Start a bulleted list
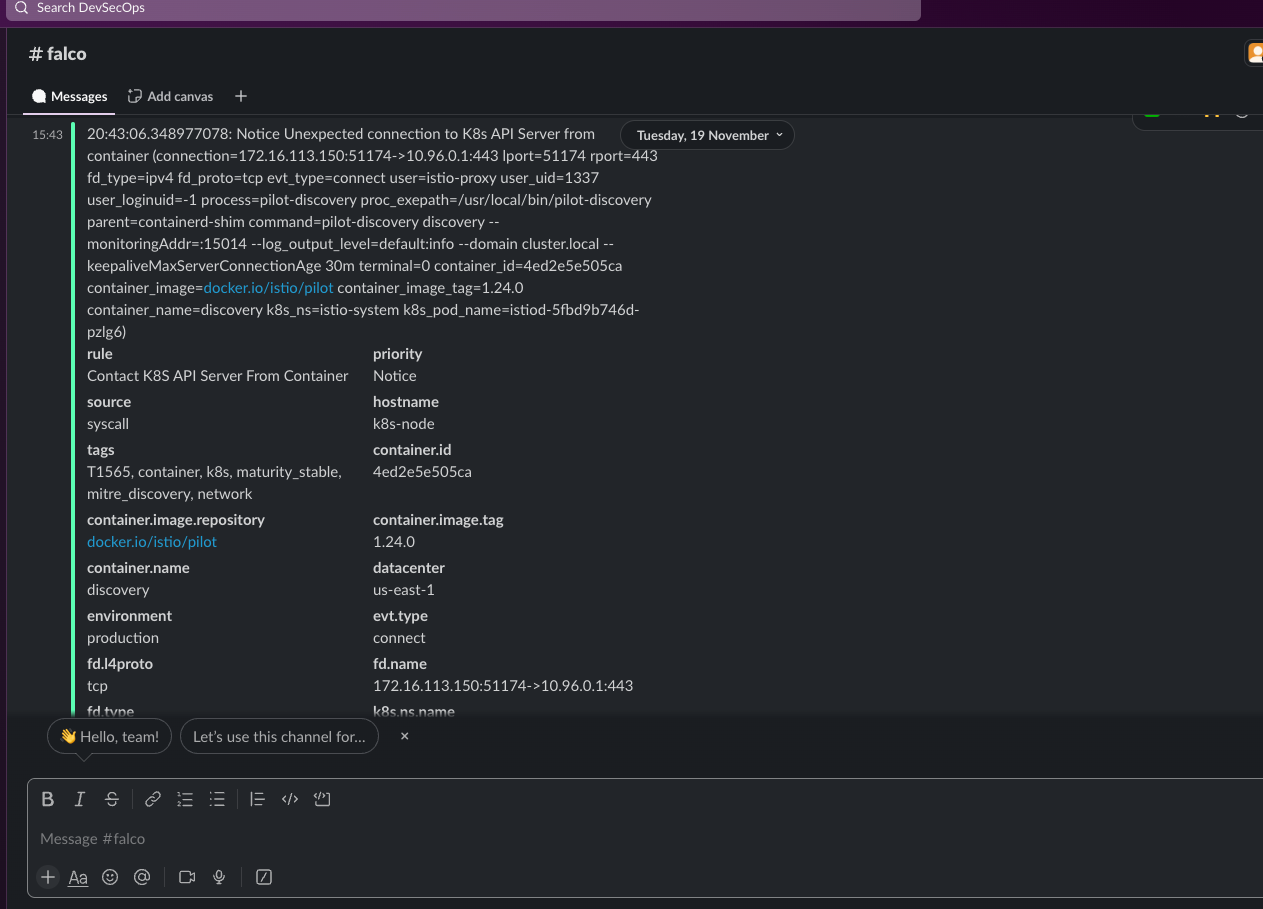The width and height of the screenshot is (1263, 909). point(217,799)
